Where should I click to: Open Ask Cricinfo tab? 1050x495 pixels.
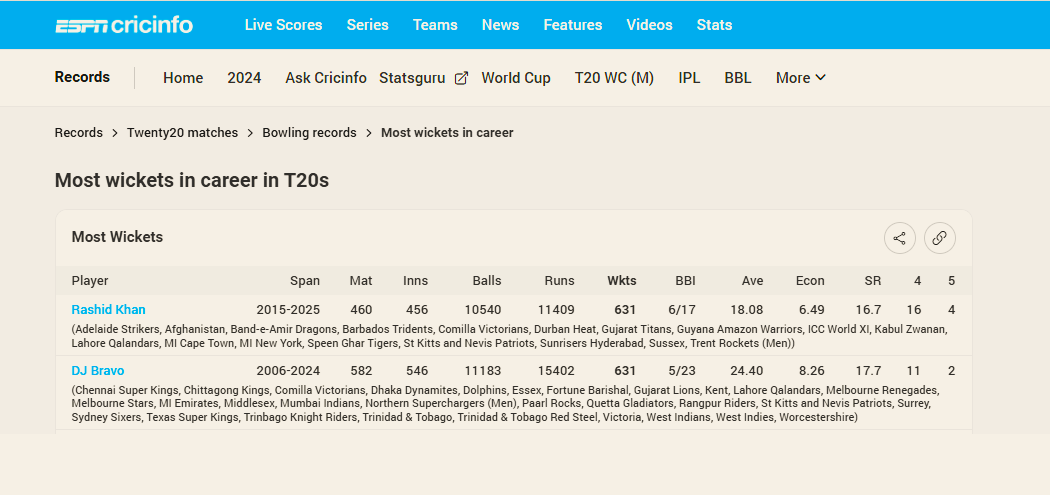coord(325,78)
